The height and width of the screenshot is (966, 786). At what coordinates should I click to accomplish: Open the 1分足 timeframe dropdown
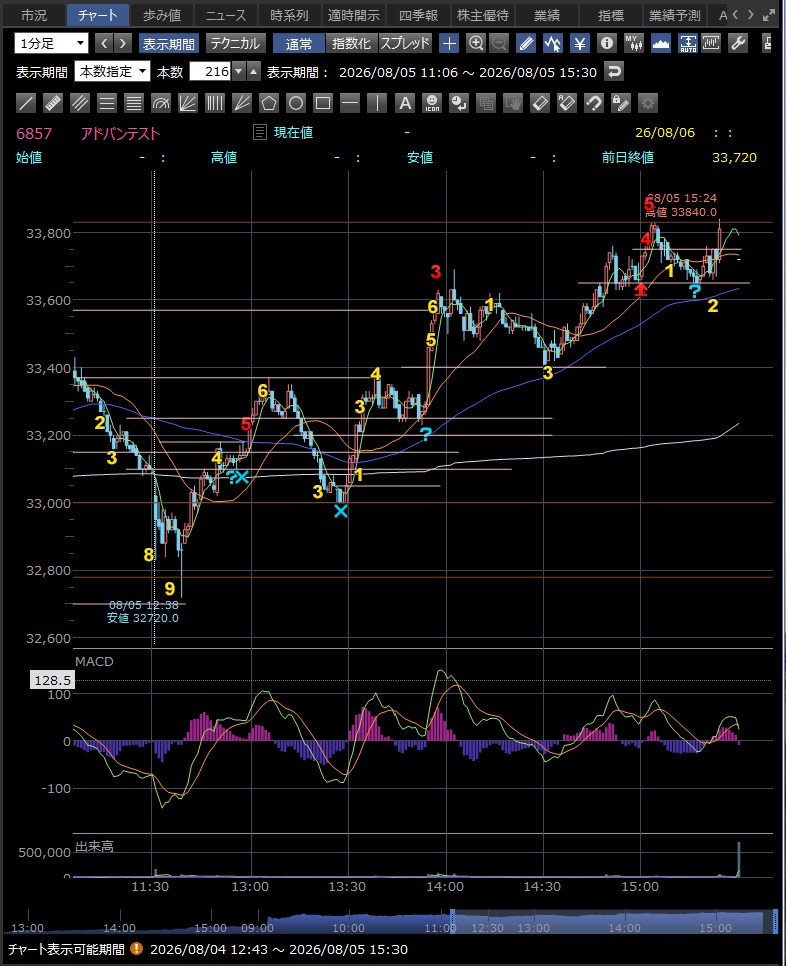(51, 43)
